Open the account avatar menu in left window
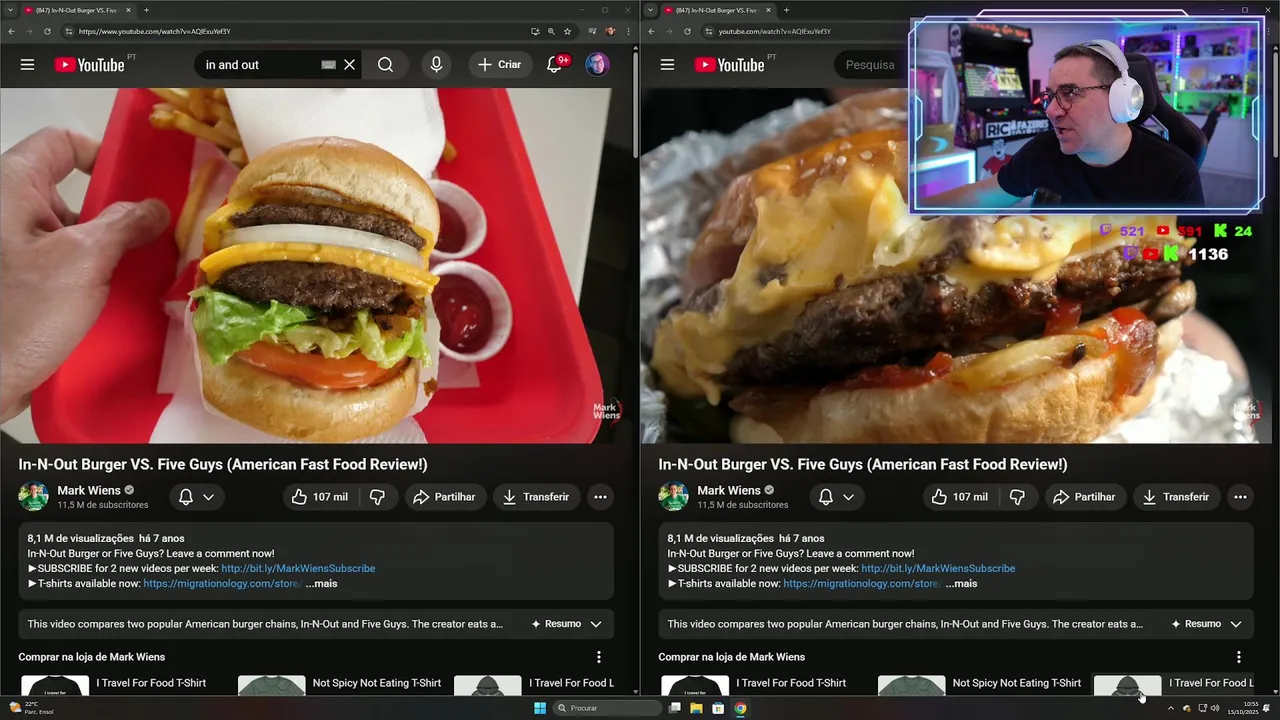 coord(597,64)
